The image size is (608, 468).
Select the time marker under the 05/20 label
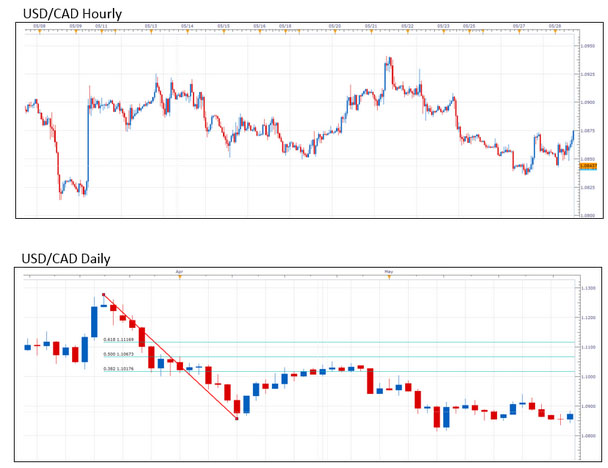(x=335, y=31)
